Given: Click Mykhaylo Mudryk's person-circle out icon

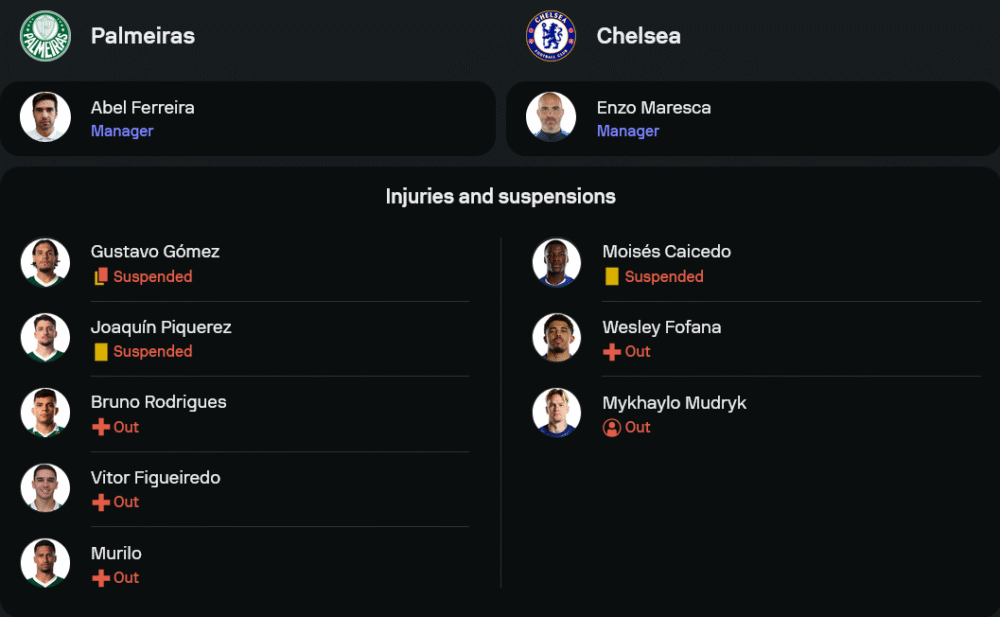Looking at the screenshot, I should coord(612,427).
